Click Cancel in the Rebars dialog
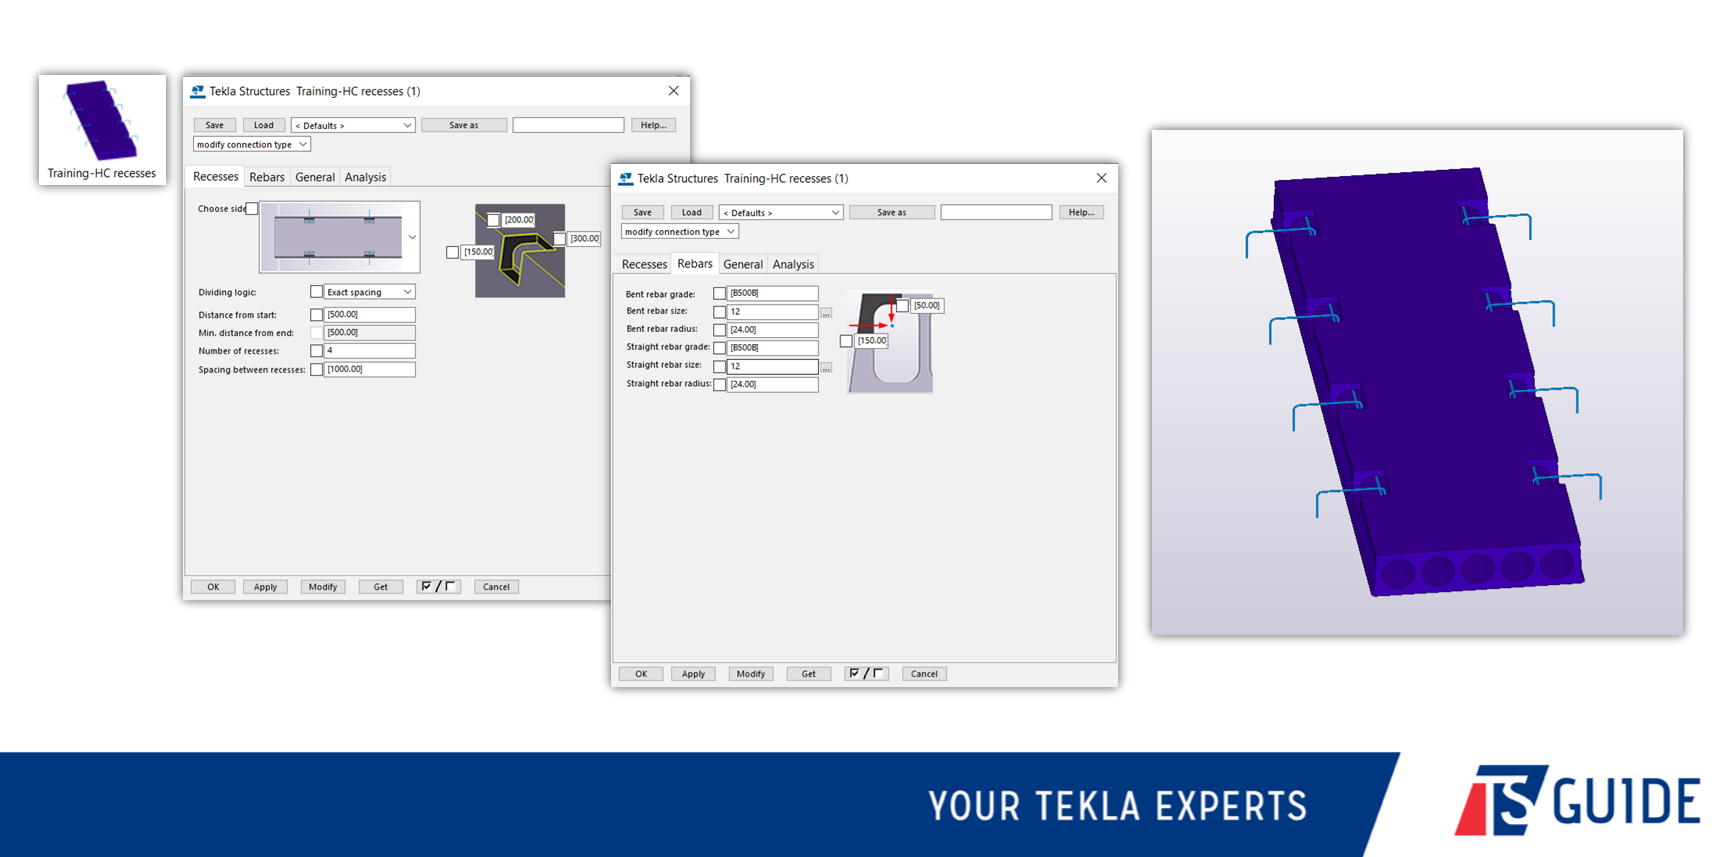This screenshot has height=857, width=1715. coord(924,674)
